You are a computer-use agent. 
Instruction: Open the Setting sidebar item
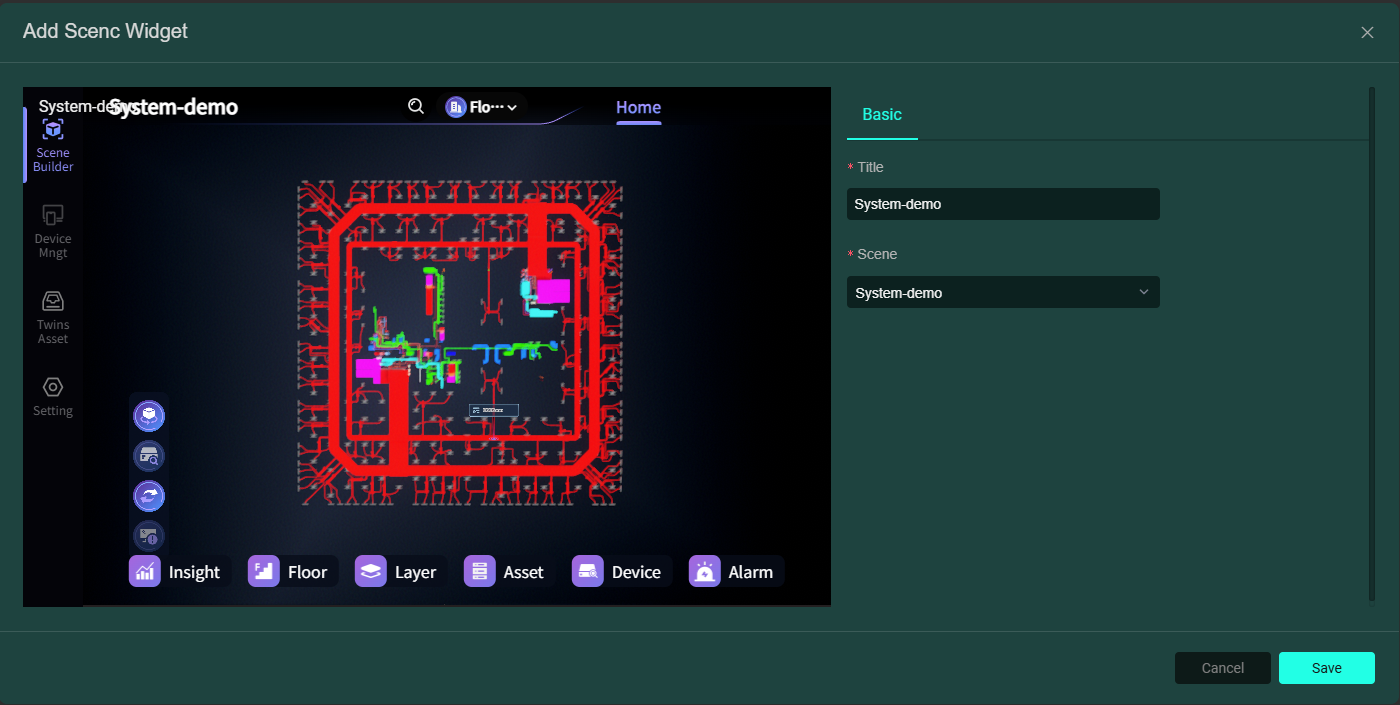click(x=53, y=396)
